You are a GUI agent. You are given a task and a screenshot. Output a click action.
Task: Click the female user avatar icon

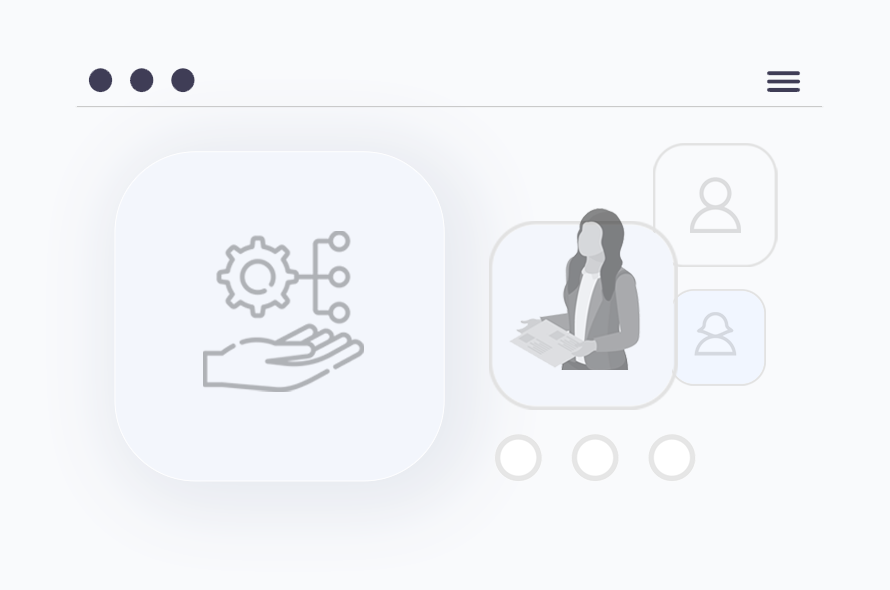[x=715, y=334]
